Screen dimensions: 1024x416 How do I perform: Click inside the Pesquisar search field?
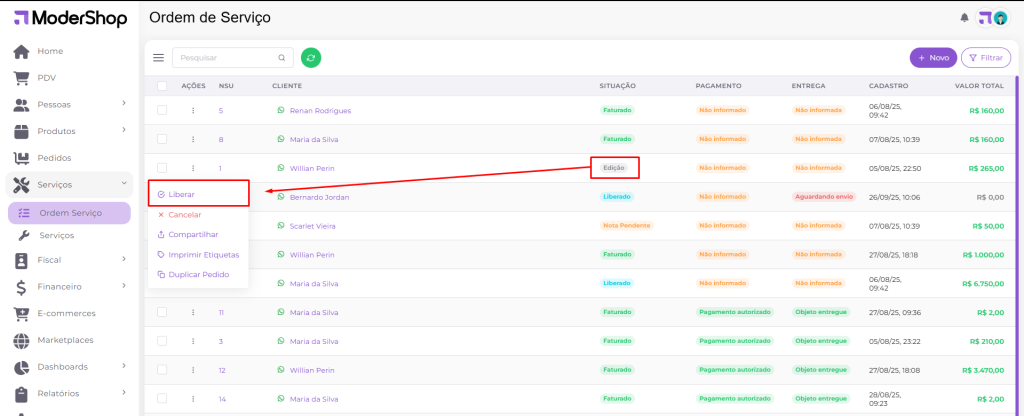click(x=227, y=58)
